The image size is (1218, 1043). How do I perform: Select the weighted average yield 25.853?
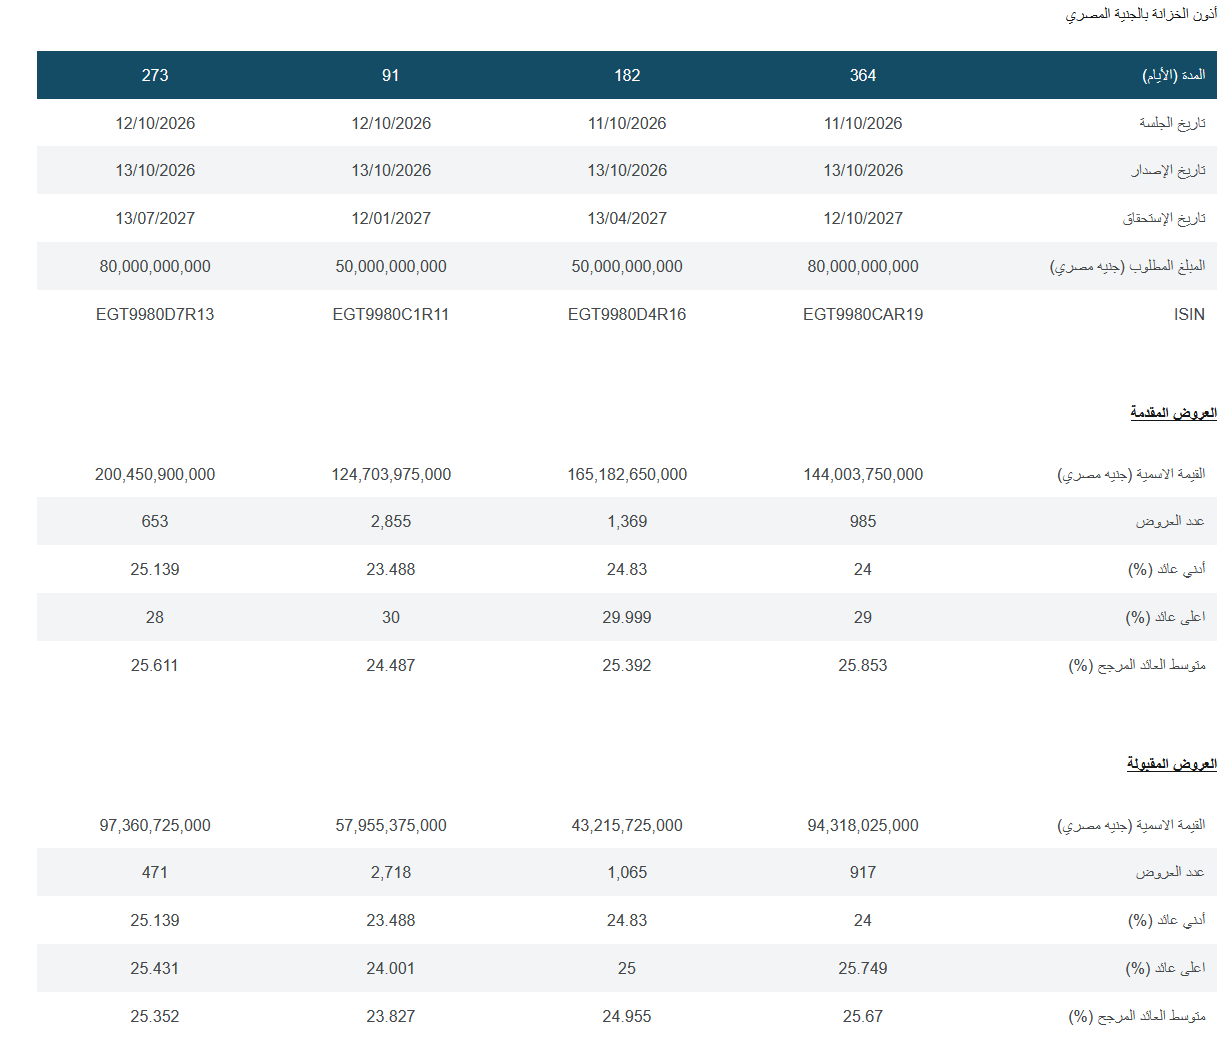click(863, 665)
